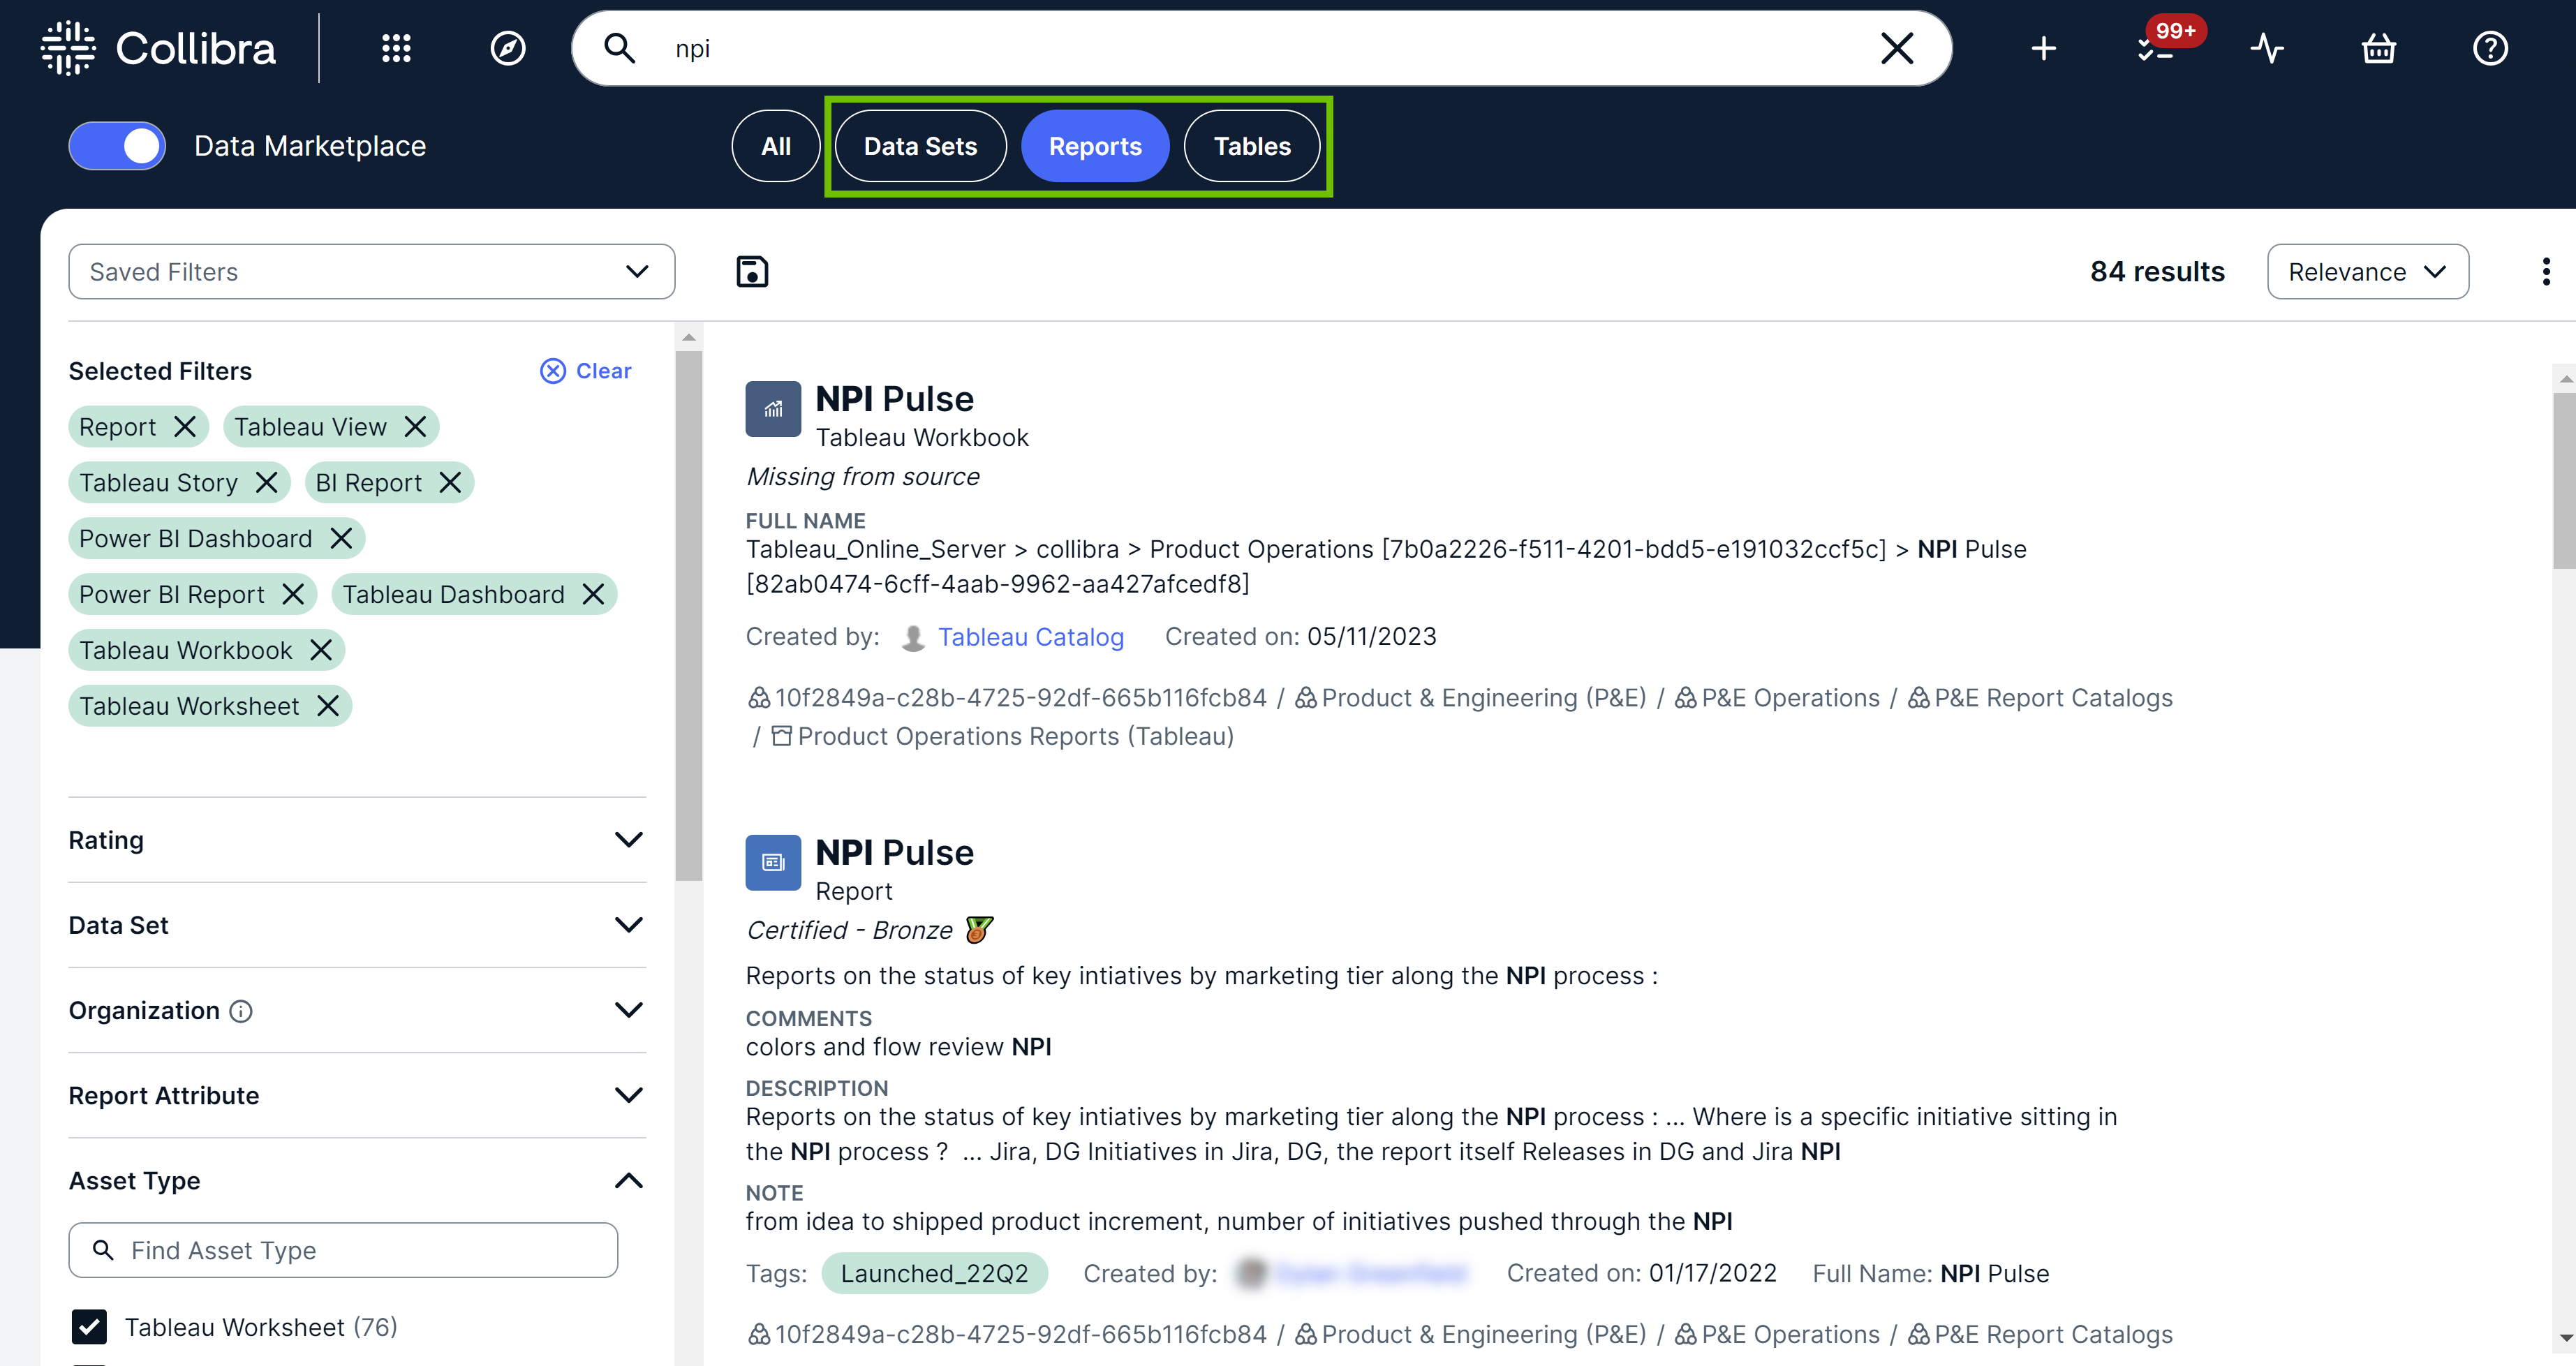The image size is (2576, 1366).
Task: Remove the Power BI Dashboard filter chip
Action: coord(341,538)
